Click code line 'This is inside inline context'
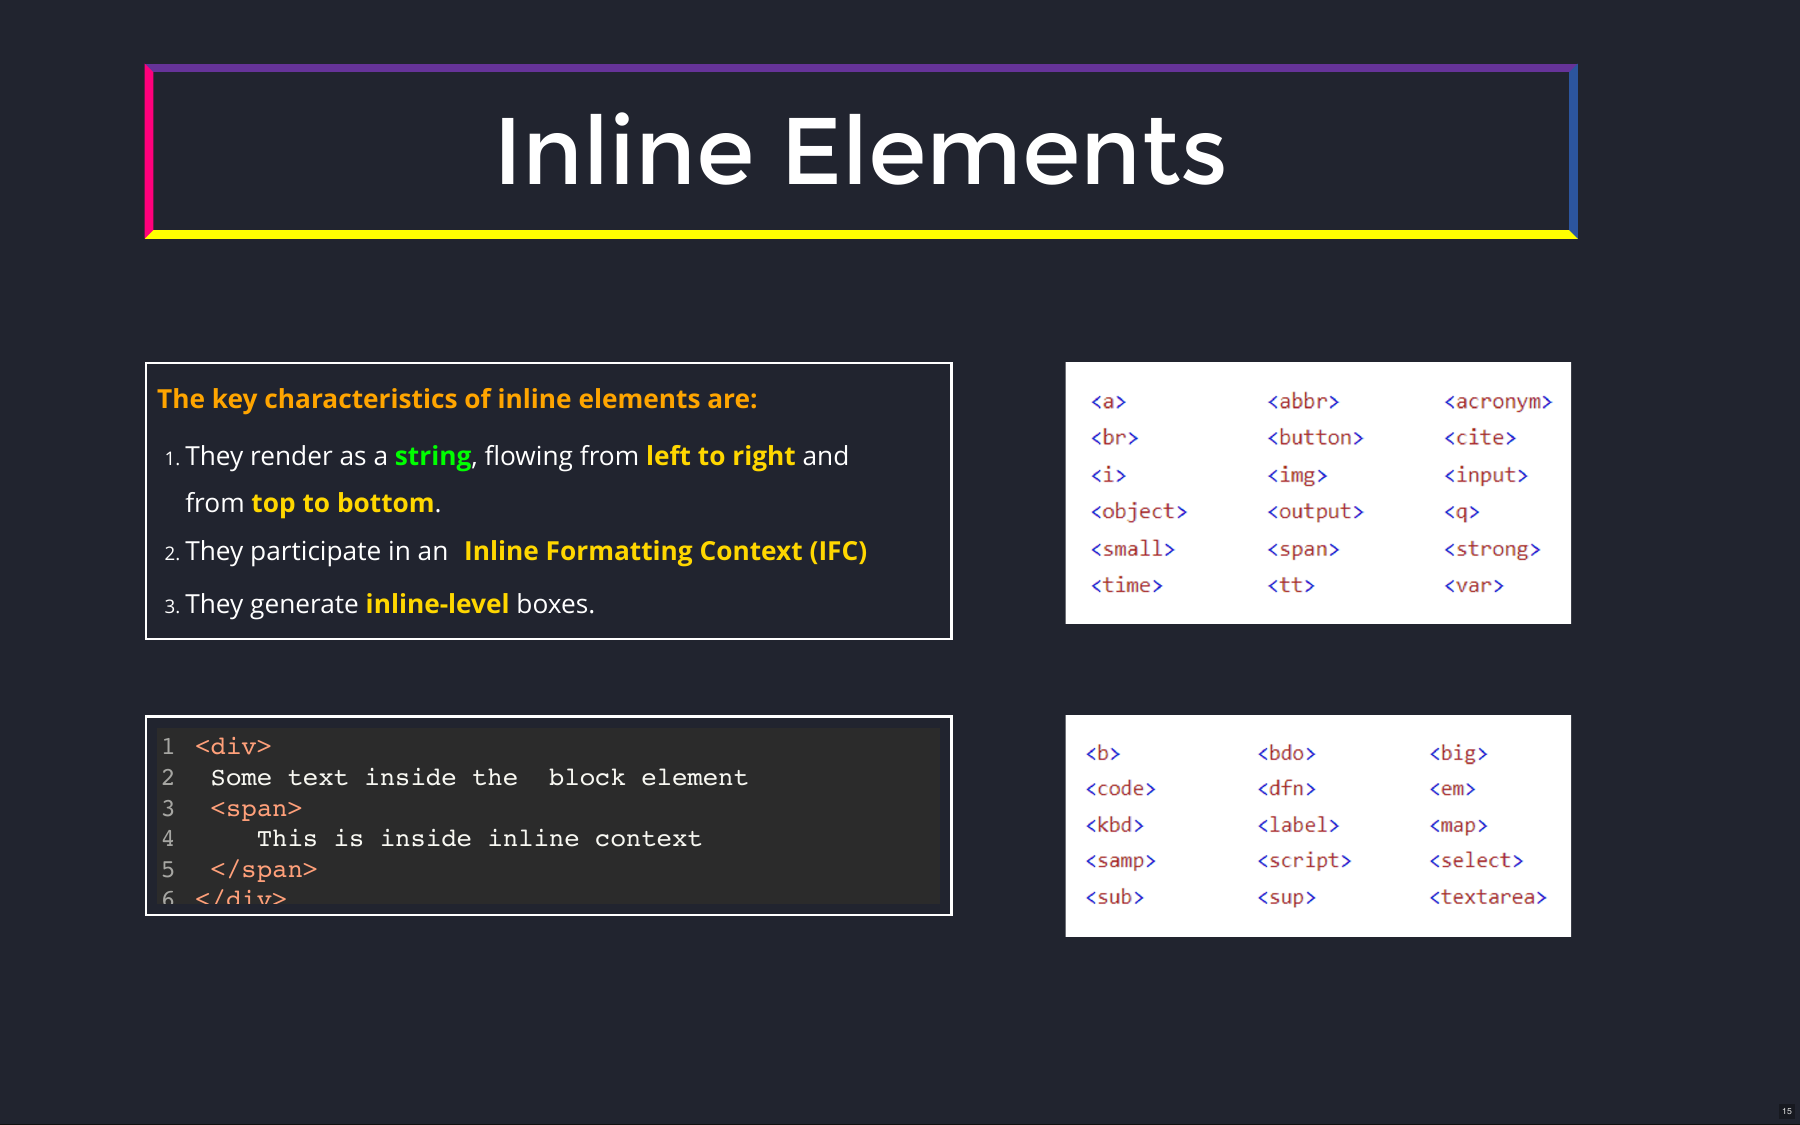 tap(479, 838)
